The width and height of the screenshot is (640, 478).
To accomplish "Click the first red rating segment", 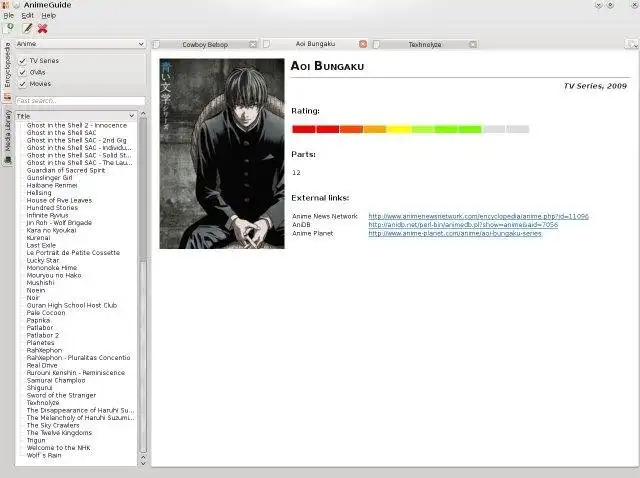I will [x=304, y=129].
